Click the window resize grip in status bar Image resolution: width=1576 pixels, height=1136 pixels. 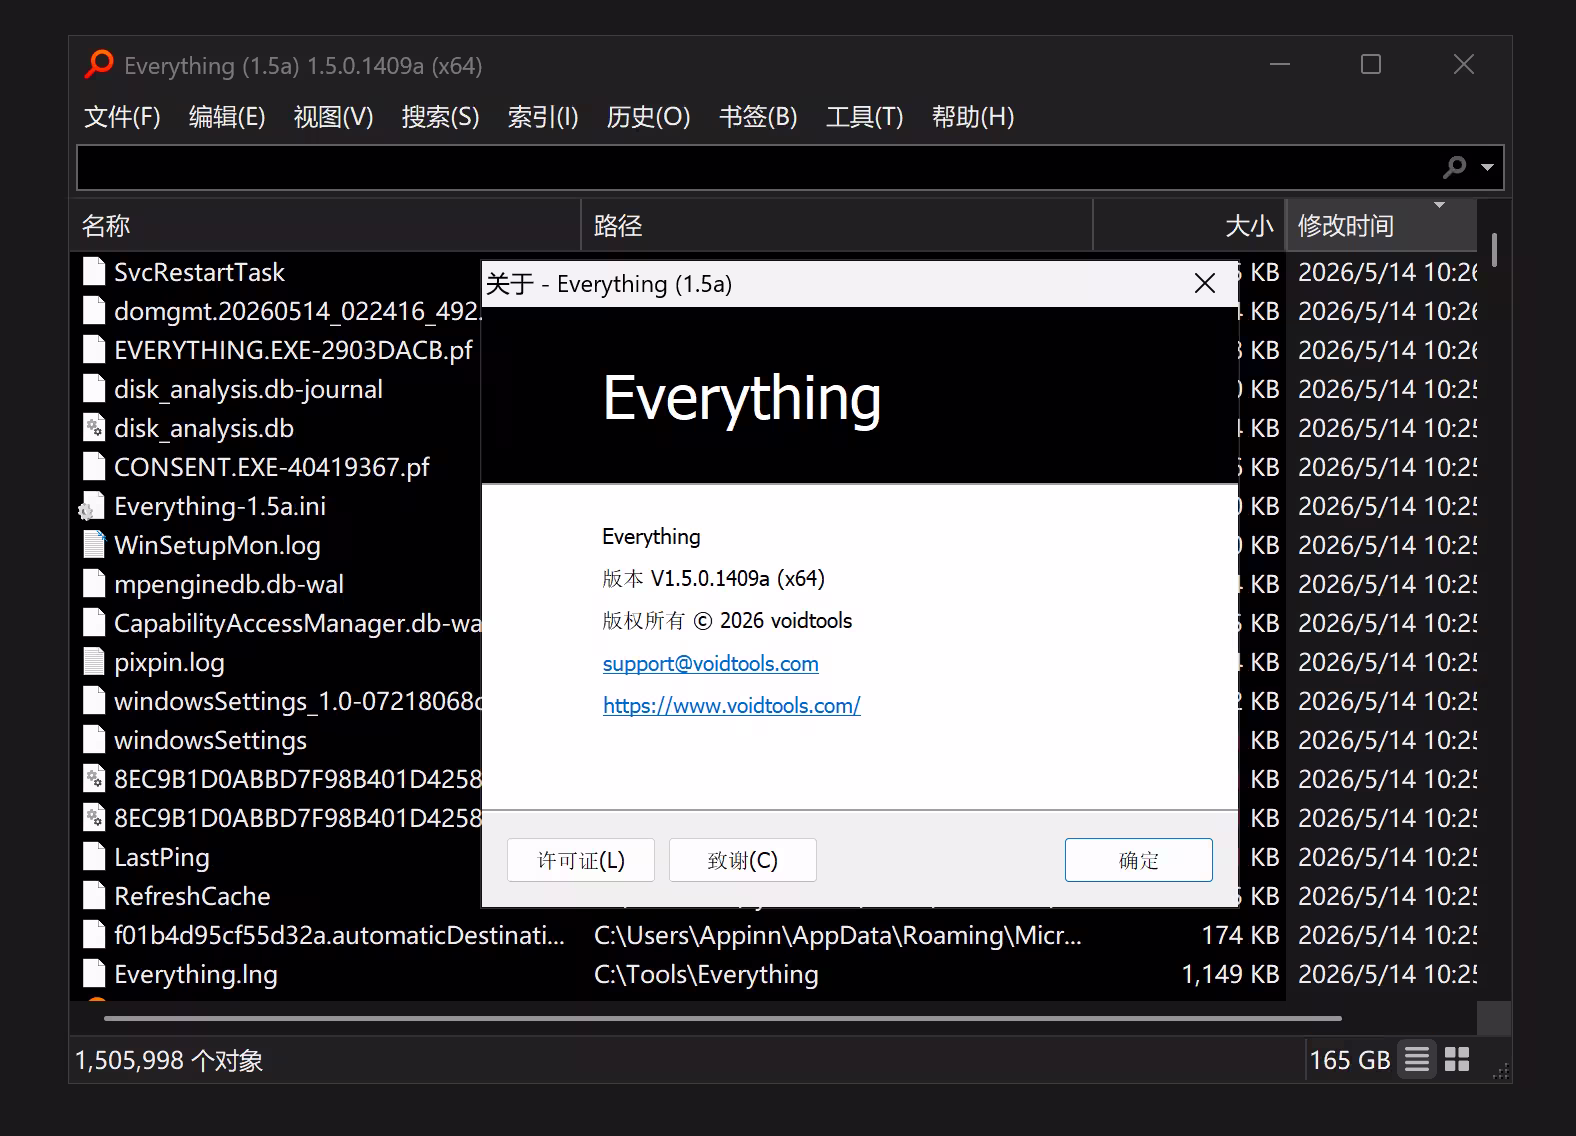click(1501, 1073)
